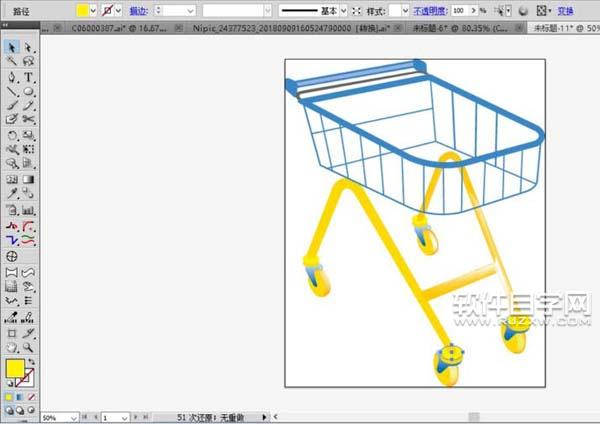Viewport: 600px width, 424px height.
Task: Enable Draw Normal mode
Action: 9,410
